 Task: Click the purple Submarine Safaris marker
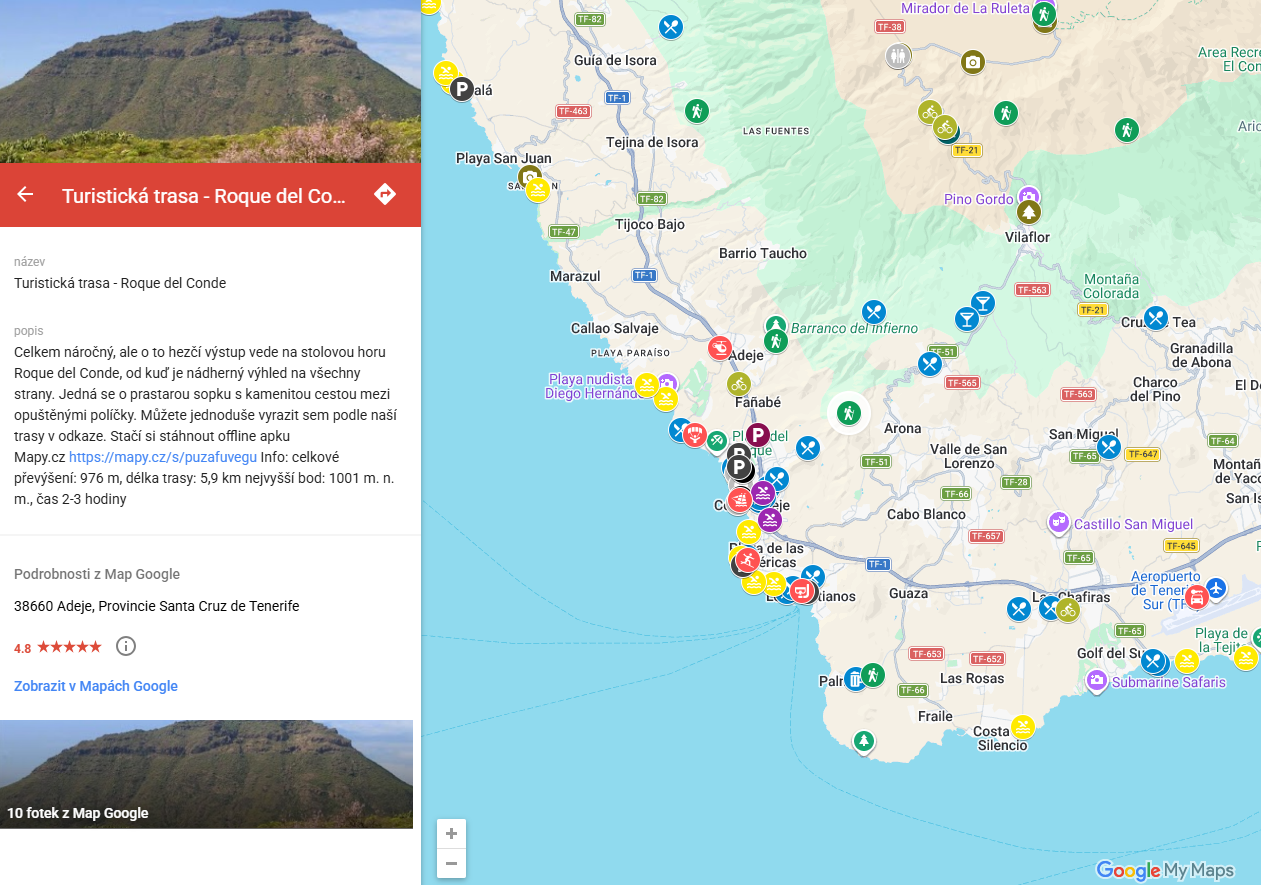[1097, 681]
